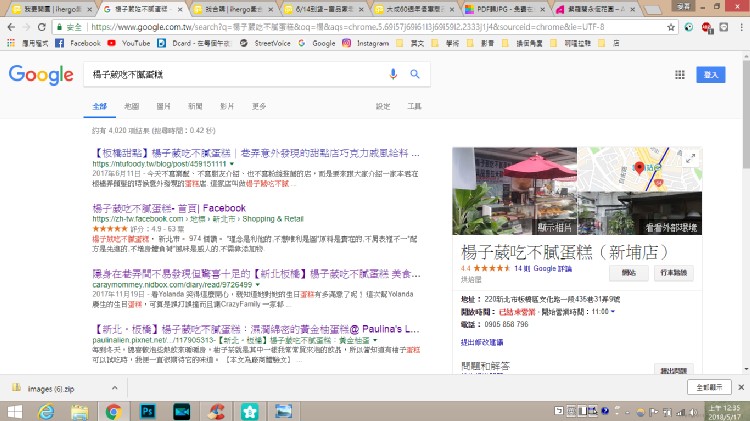
Task: Open File Explorer from taskbar
Action: [79, 411]
